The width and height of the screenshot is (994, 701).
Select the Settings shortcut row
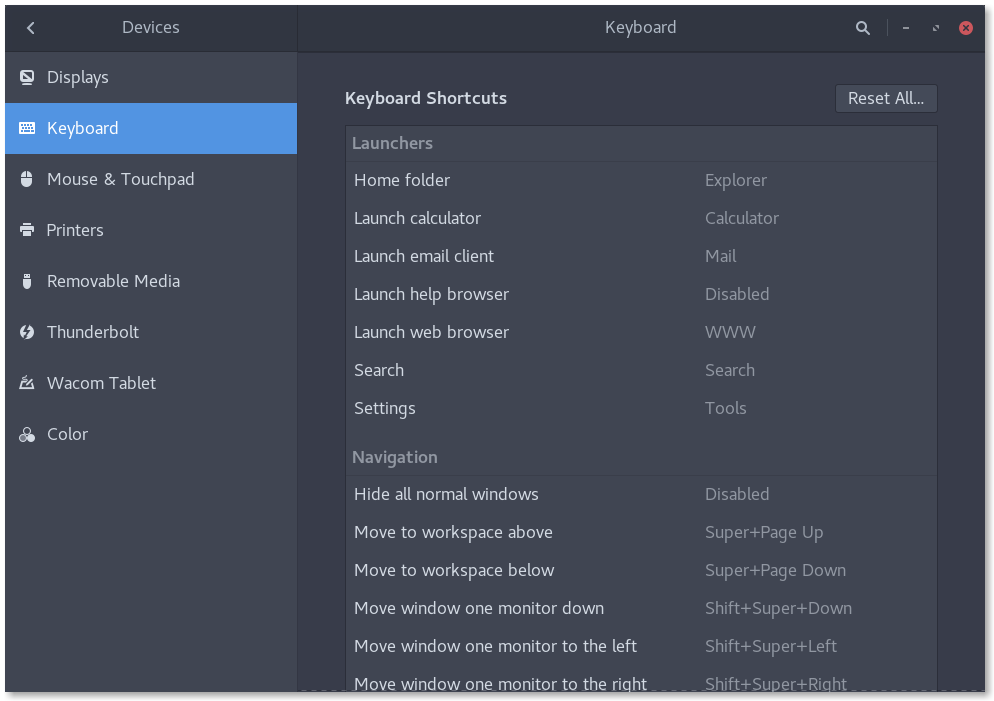tap(641, 408)
